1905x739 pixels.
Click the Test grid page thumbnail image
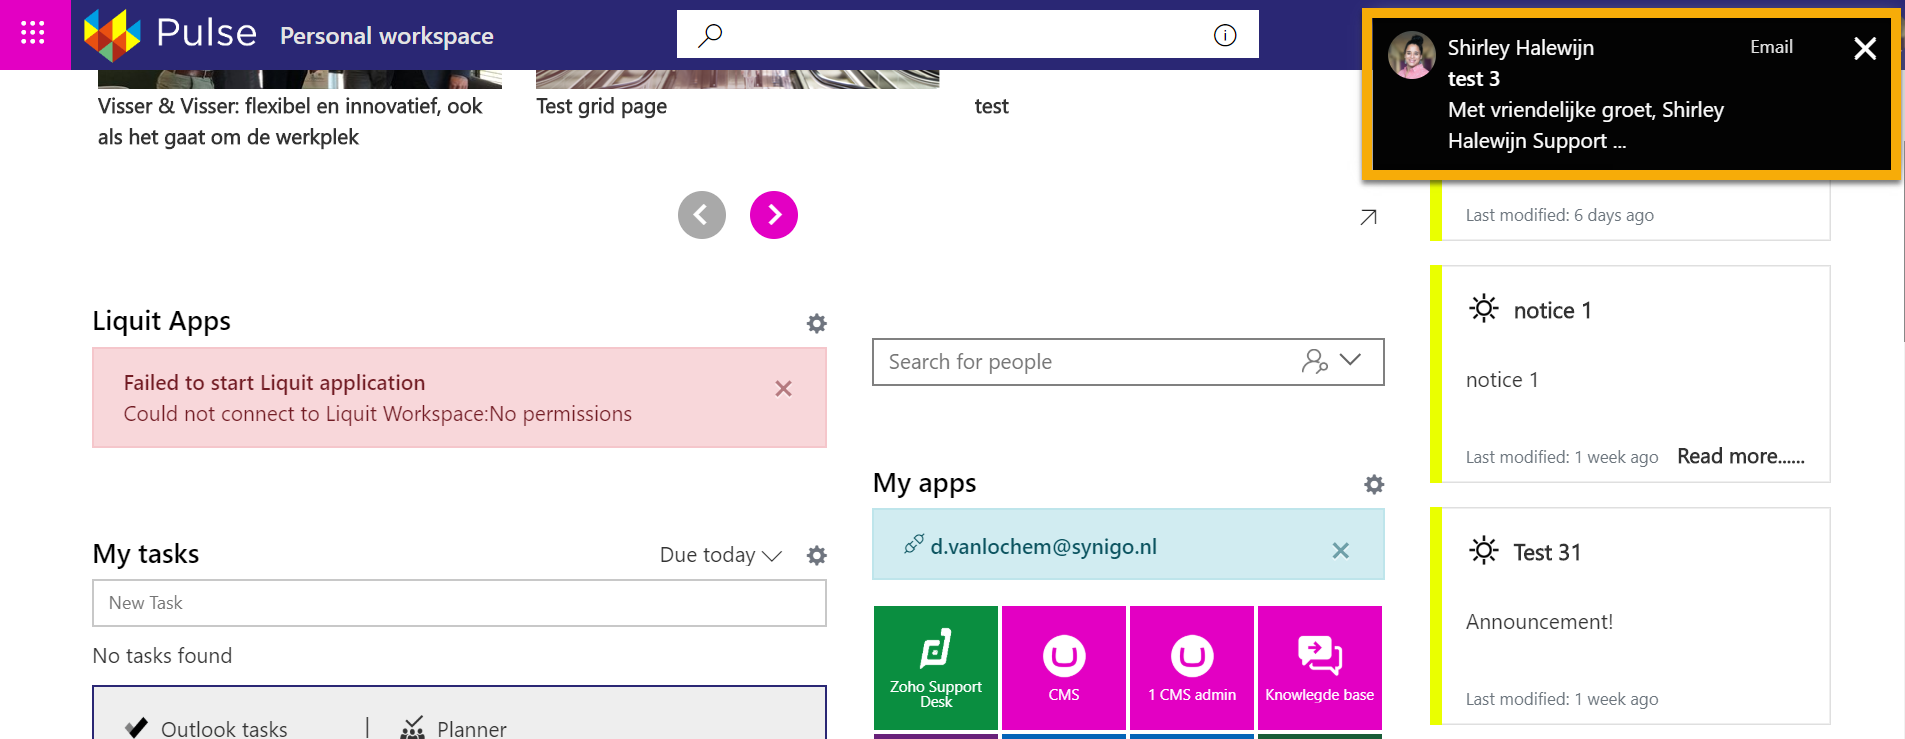738,79
